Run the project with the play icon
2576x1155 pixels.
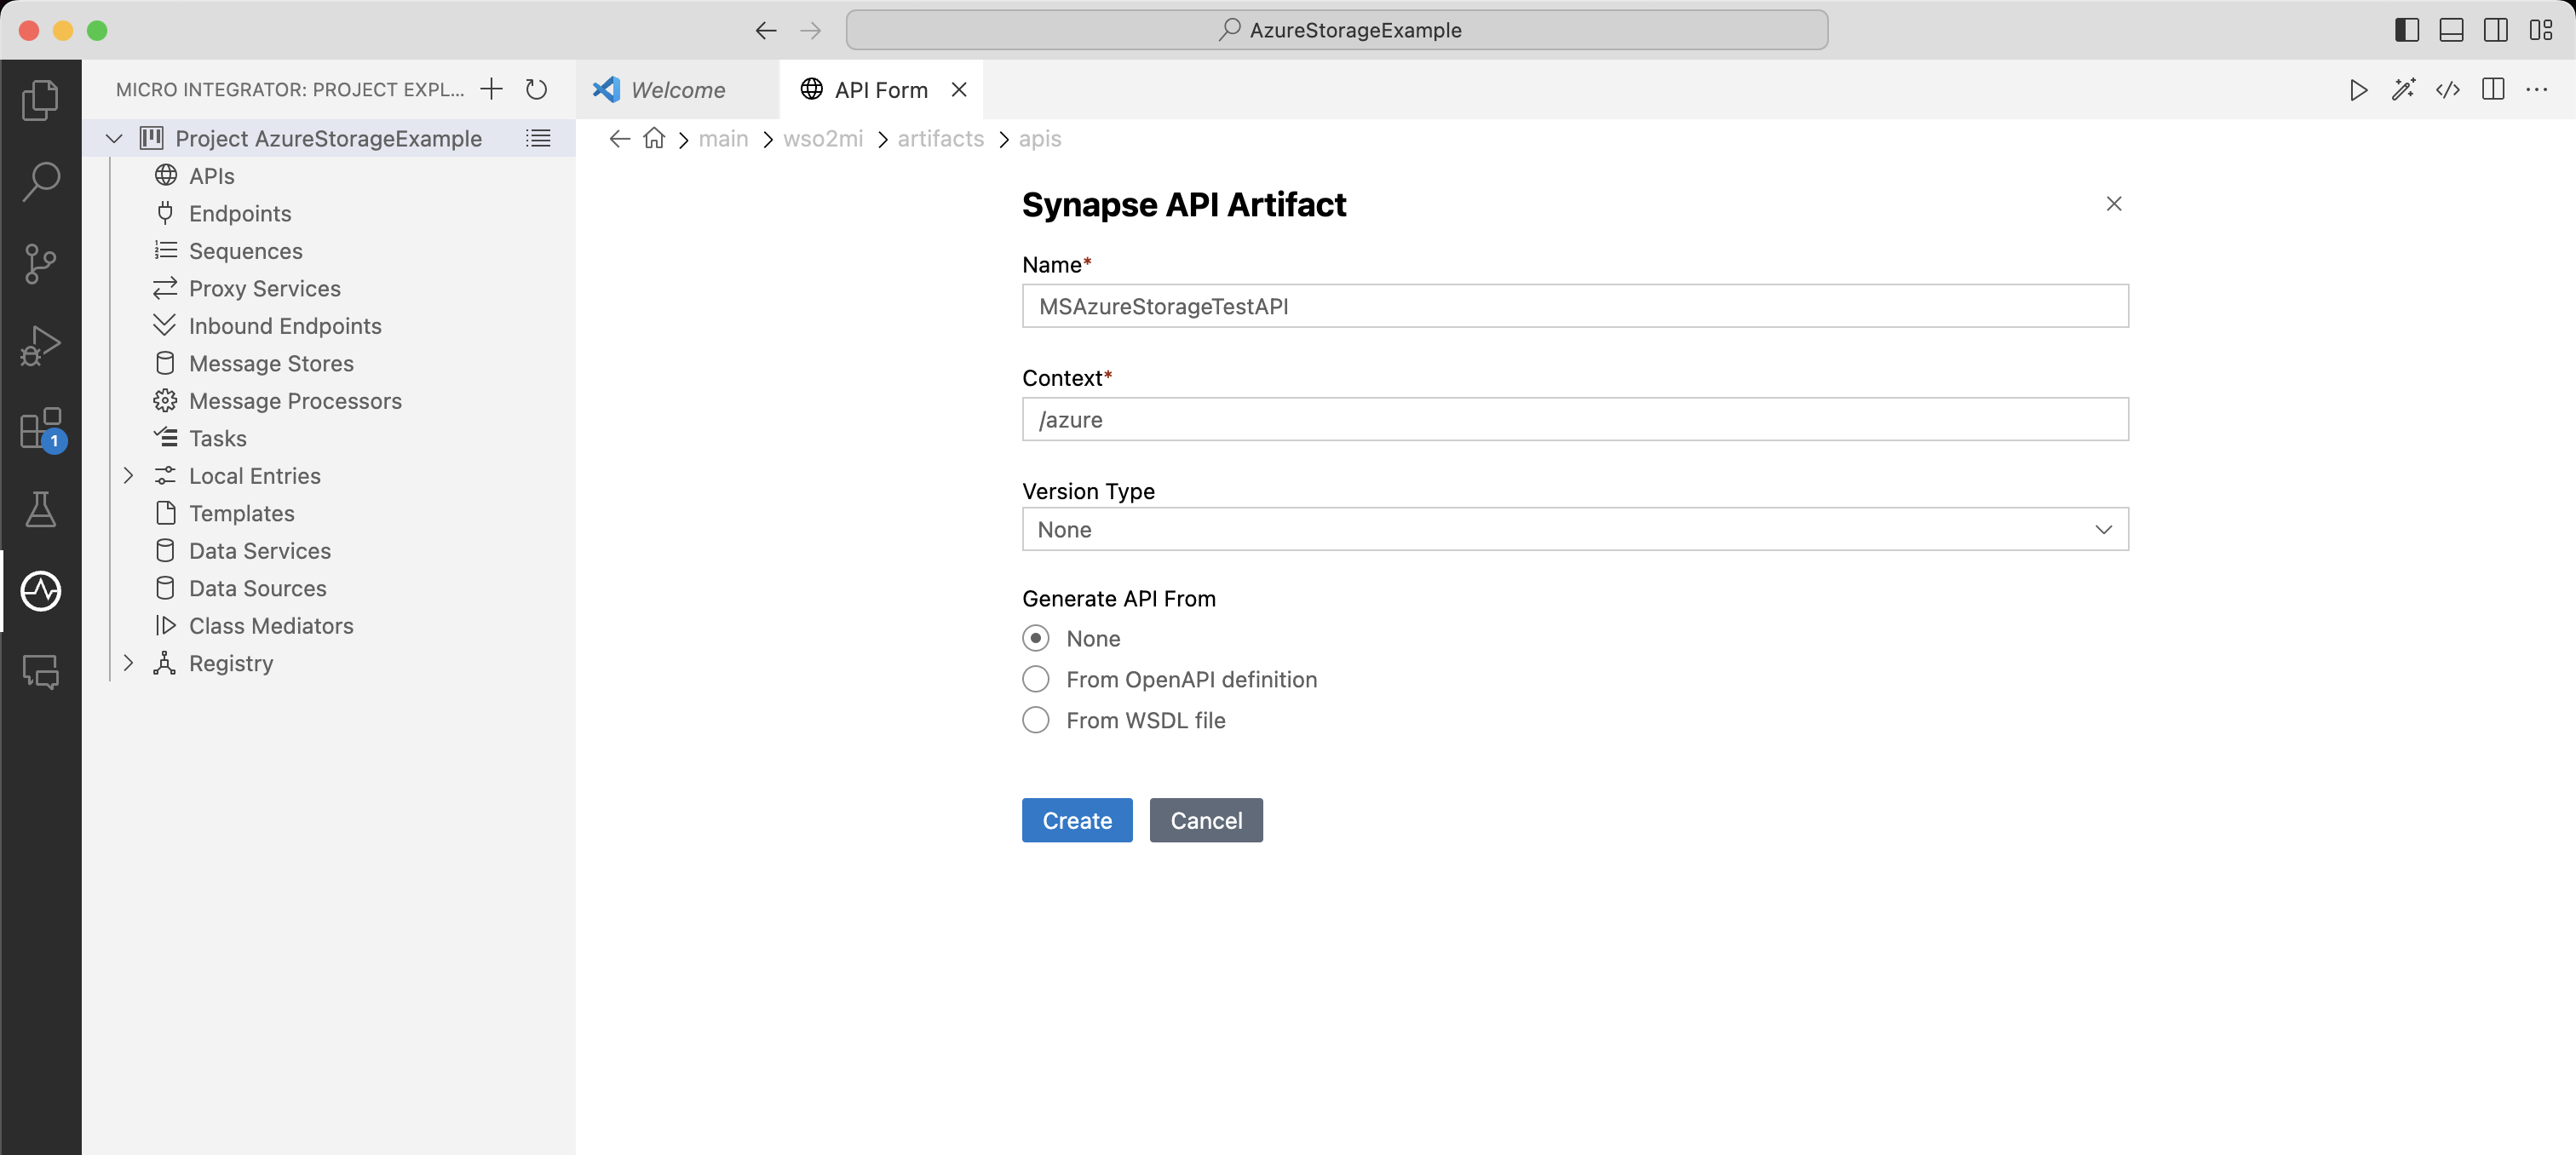coord(2359,90)
